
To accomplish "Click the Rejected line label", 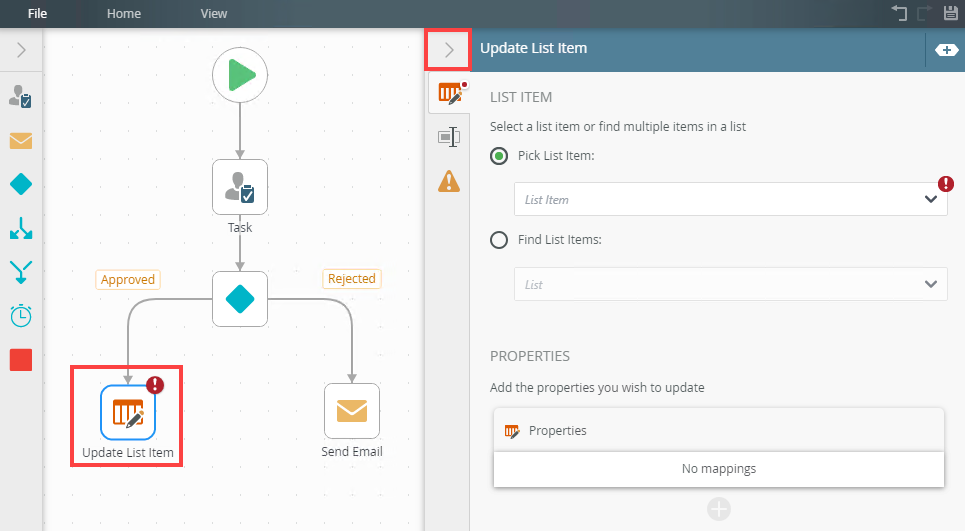I will [351, 279].
